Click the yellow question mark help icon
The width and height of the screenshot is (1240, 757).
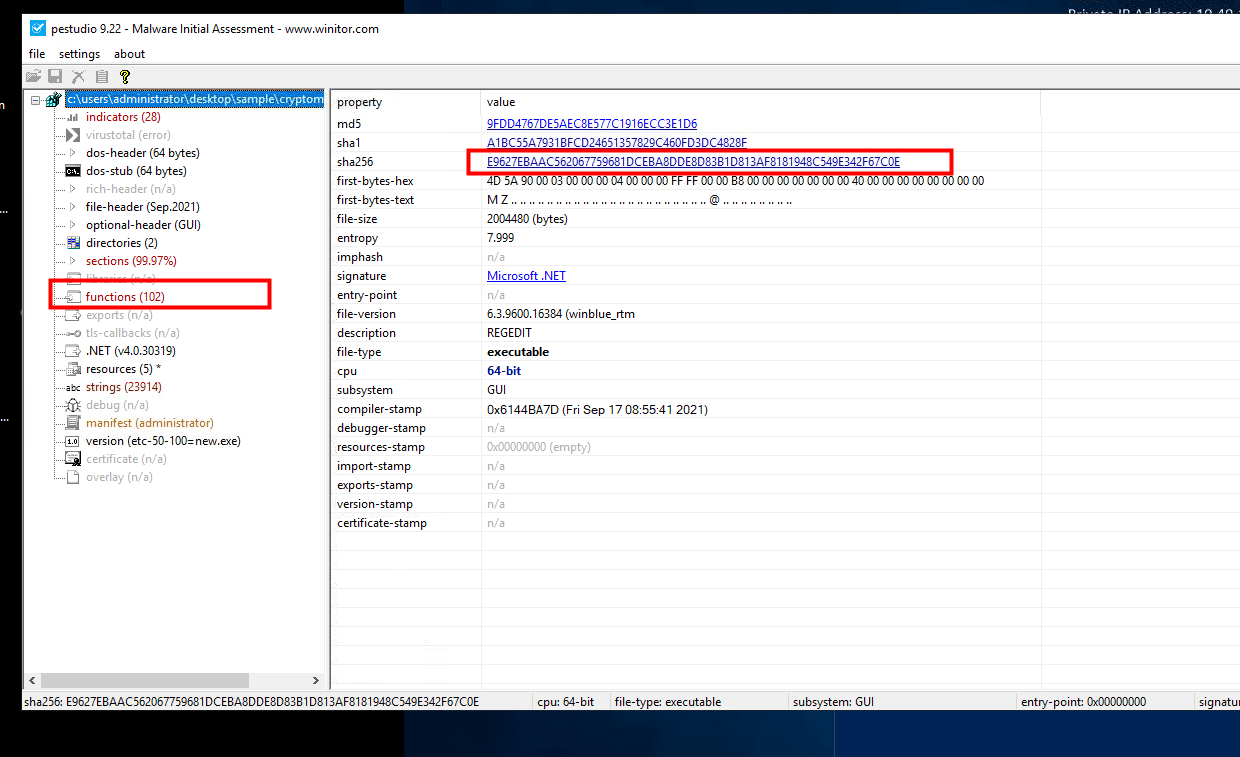click(x=124, y=76)
